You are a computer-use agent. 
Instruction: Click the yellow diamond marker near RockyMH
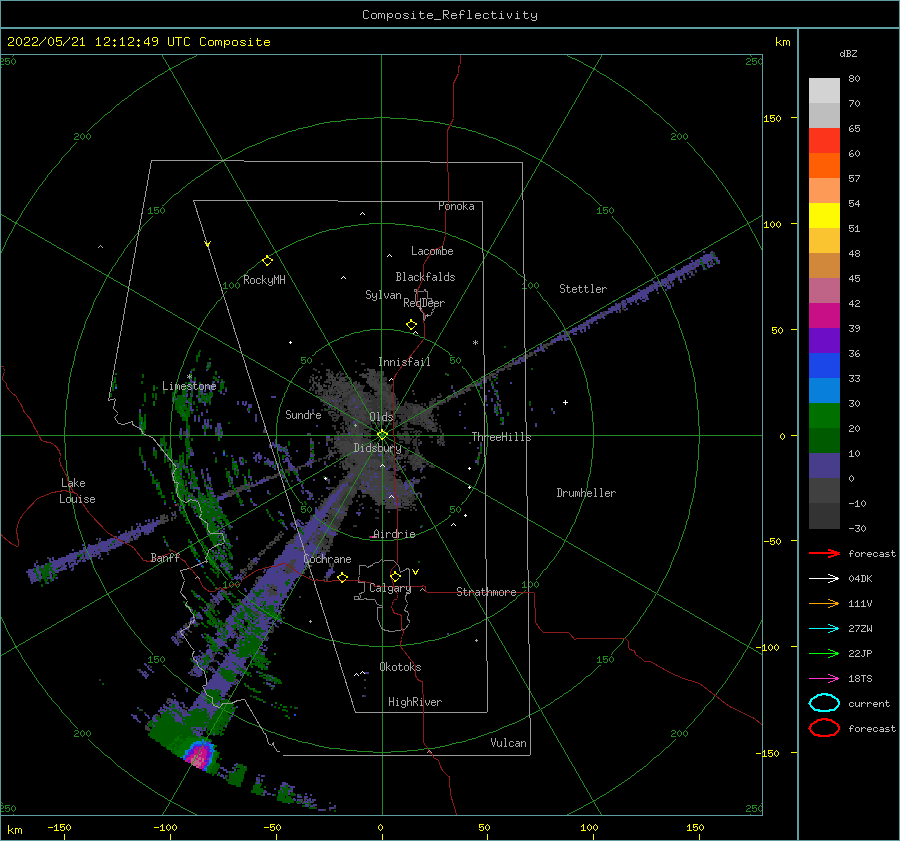point(267,261)
